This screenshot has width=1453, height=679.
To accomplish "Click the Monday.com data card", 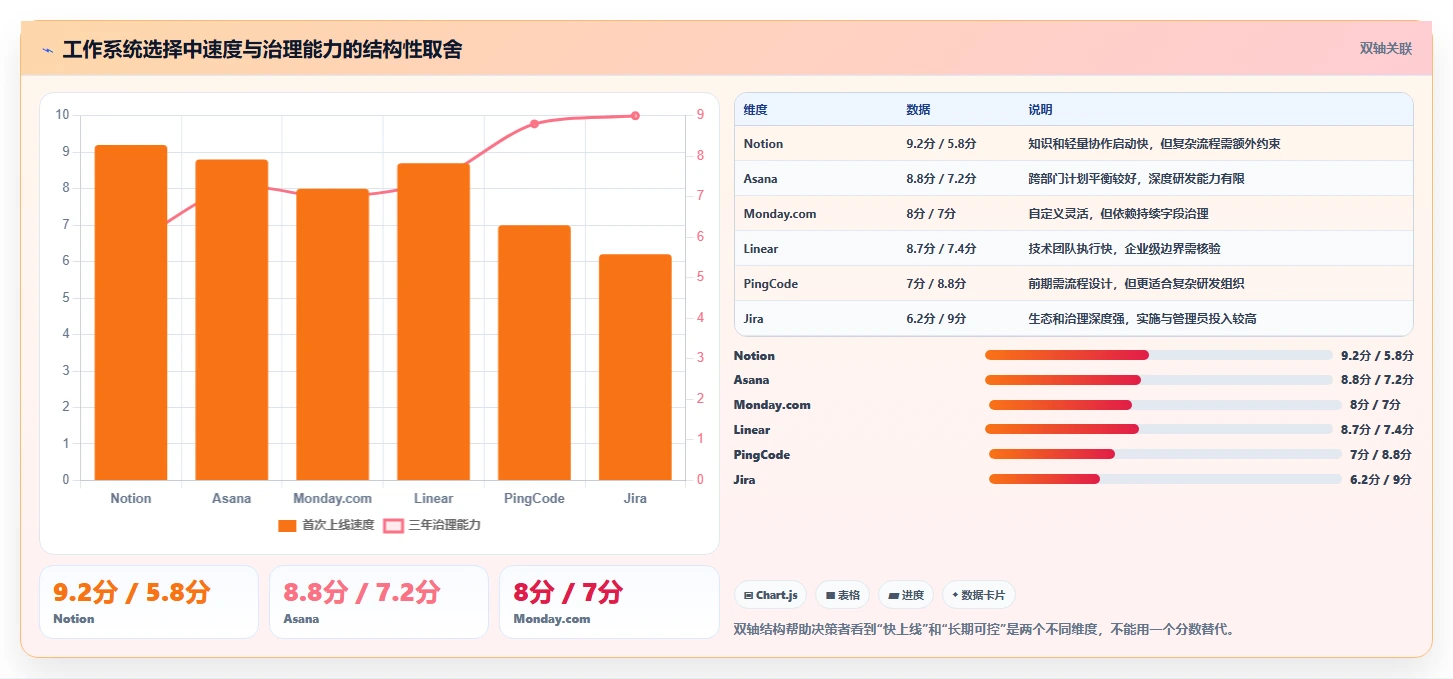I will pyautogui.click(x=609, y=602).
